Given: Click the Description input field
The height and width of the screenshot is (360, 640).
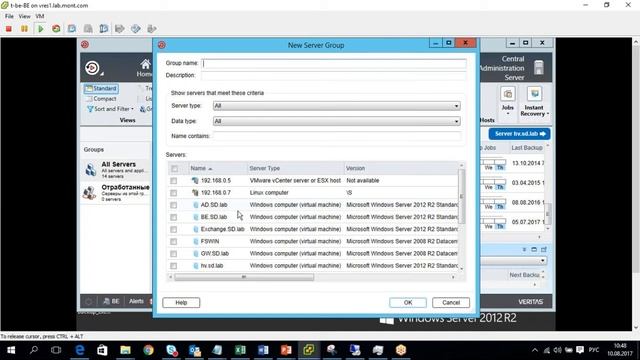Looking at the screenshot, I should [334, 76].
